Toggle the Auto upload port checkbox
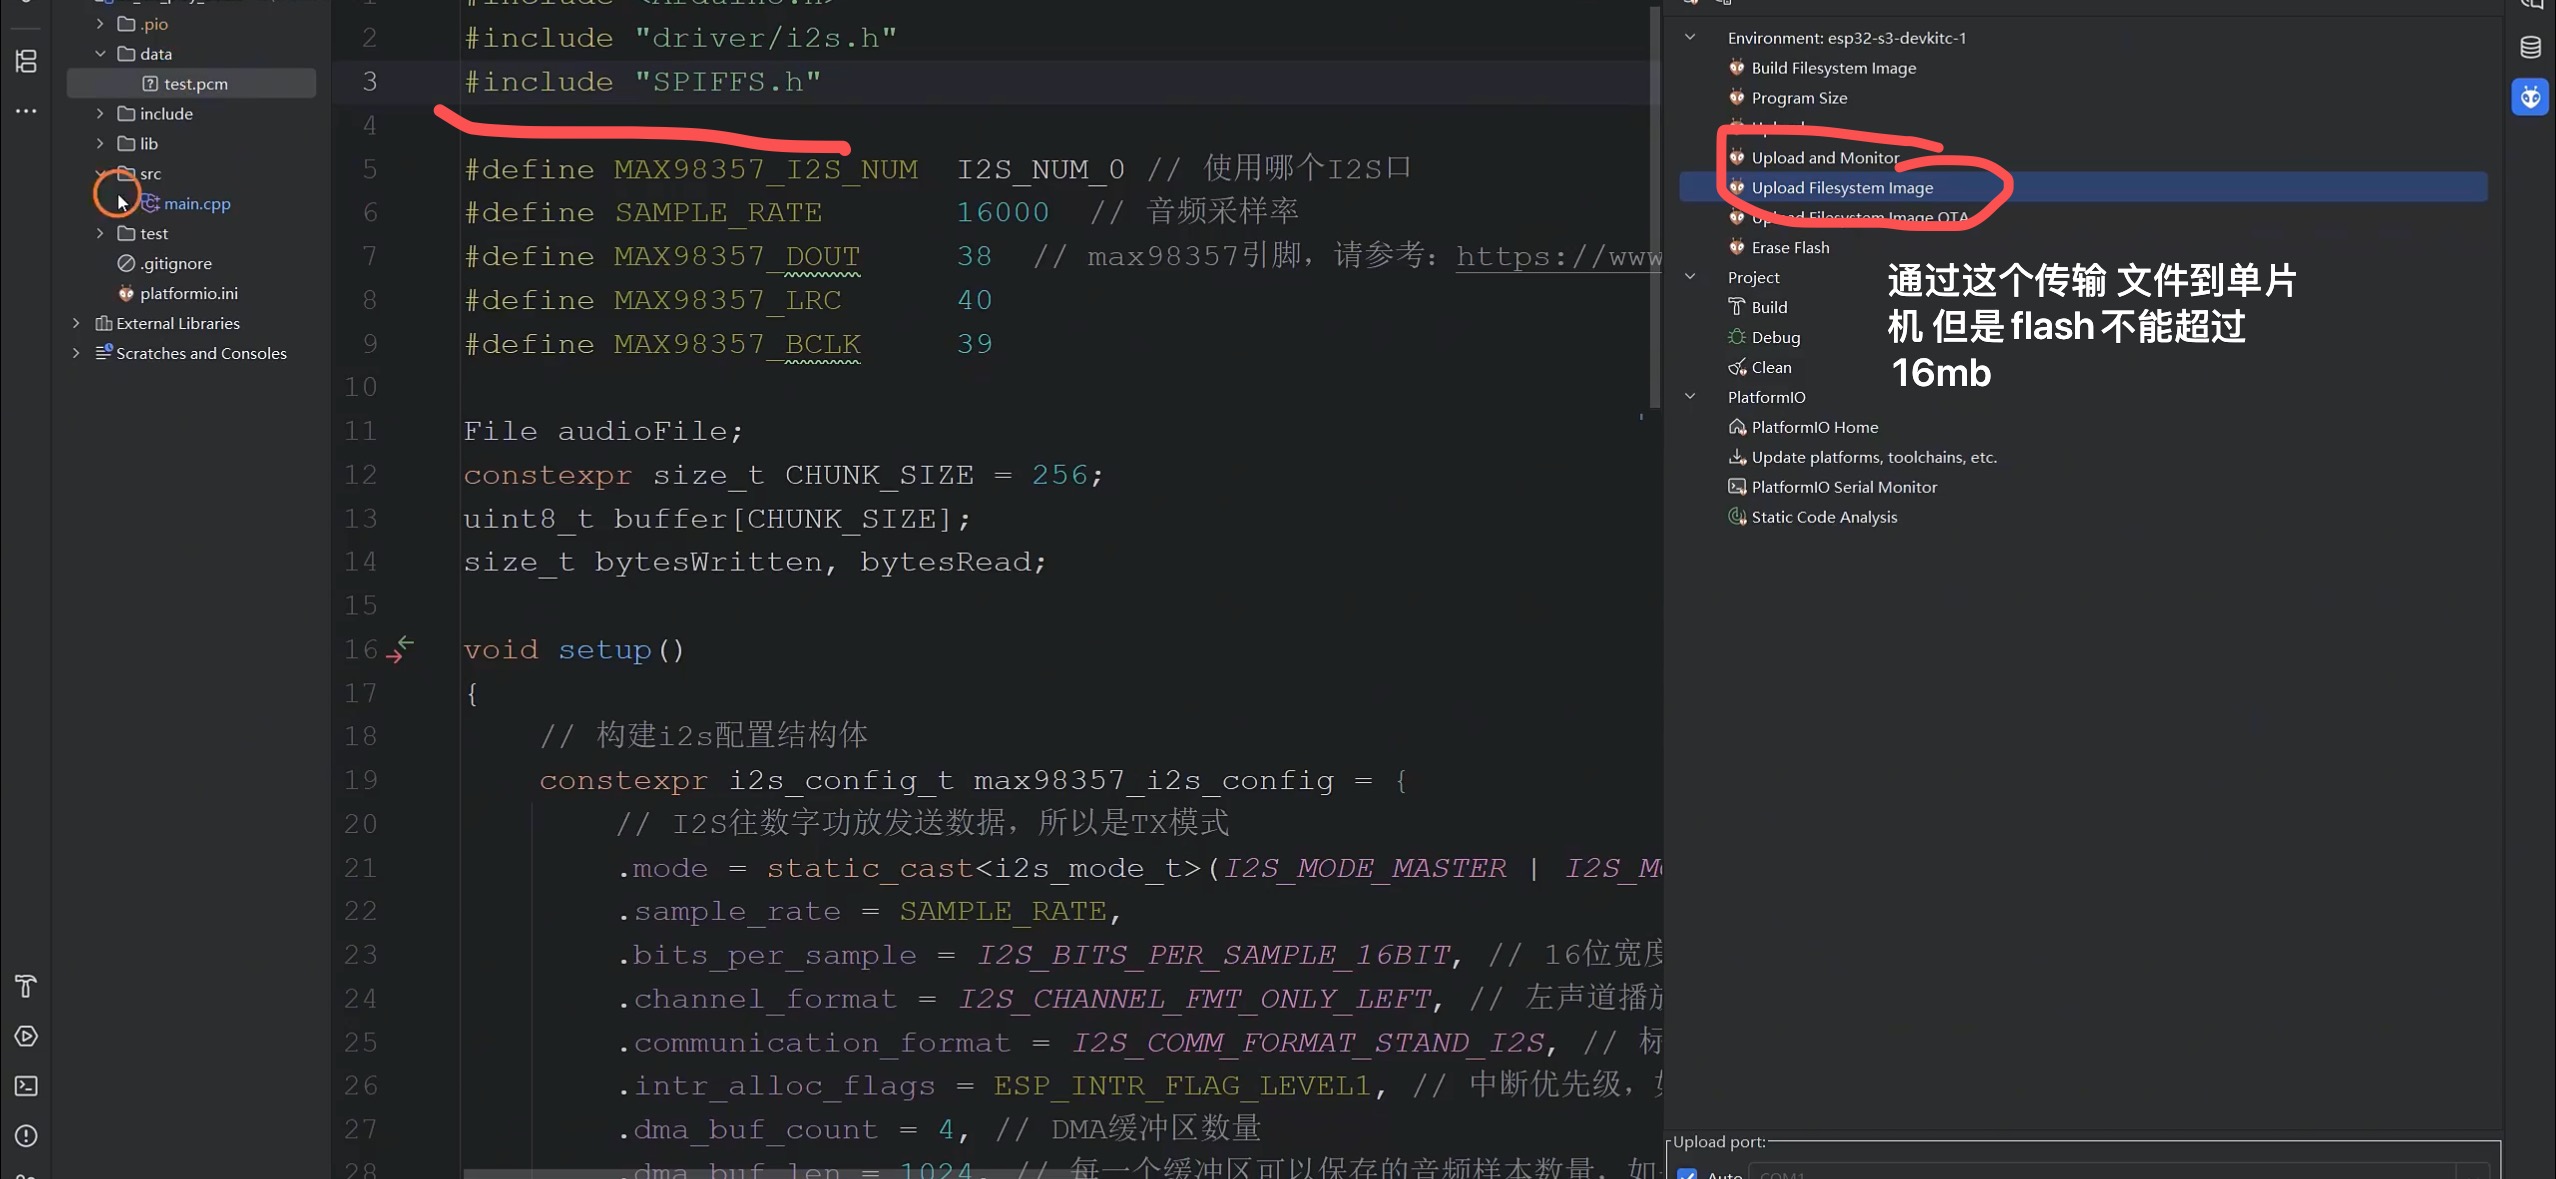The height and width of the screenshot is (1179, 2556). point(1687,1174)
